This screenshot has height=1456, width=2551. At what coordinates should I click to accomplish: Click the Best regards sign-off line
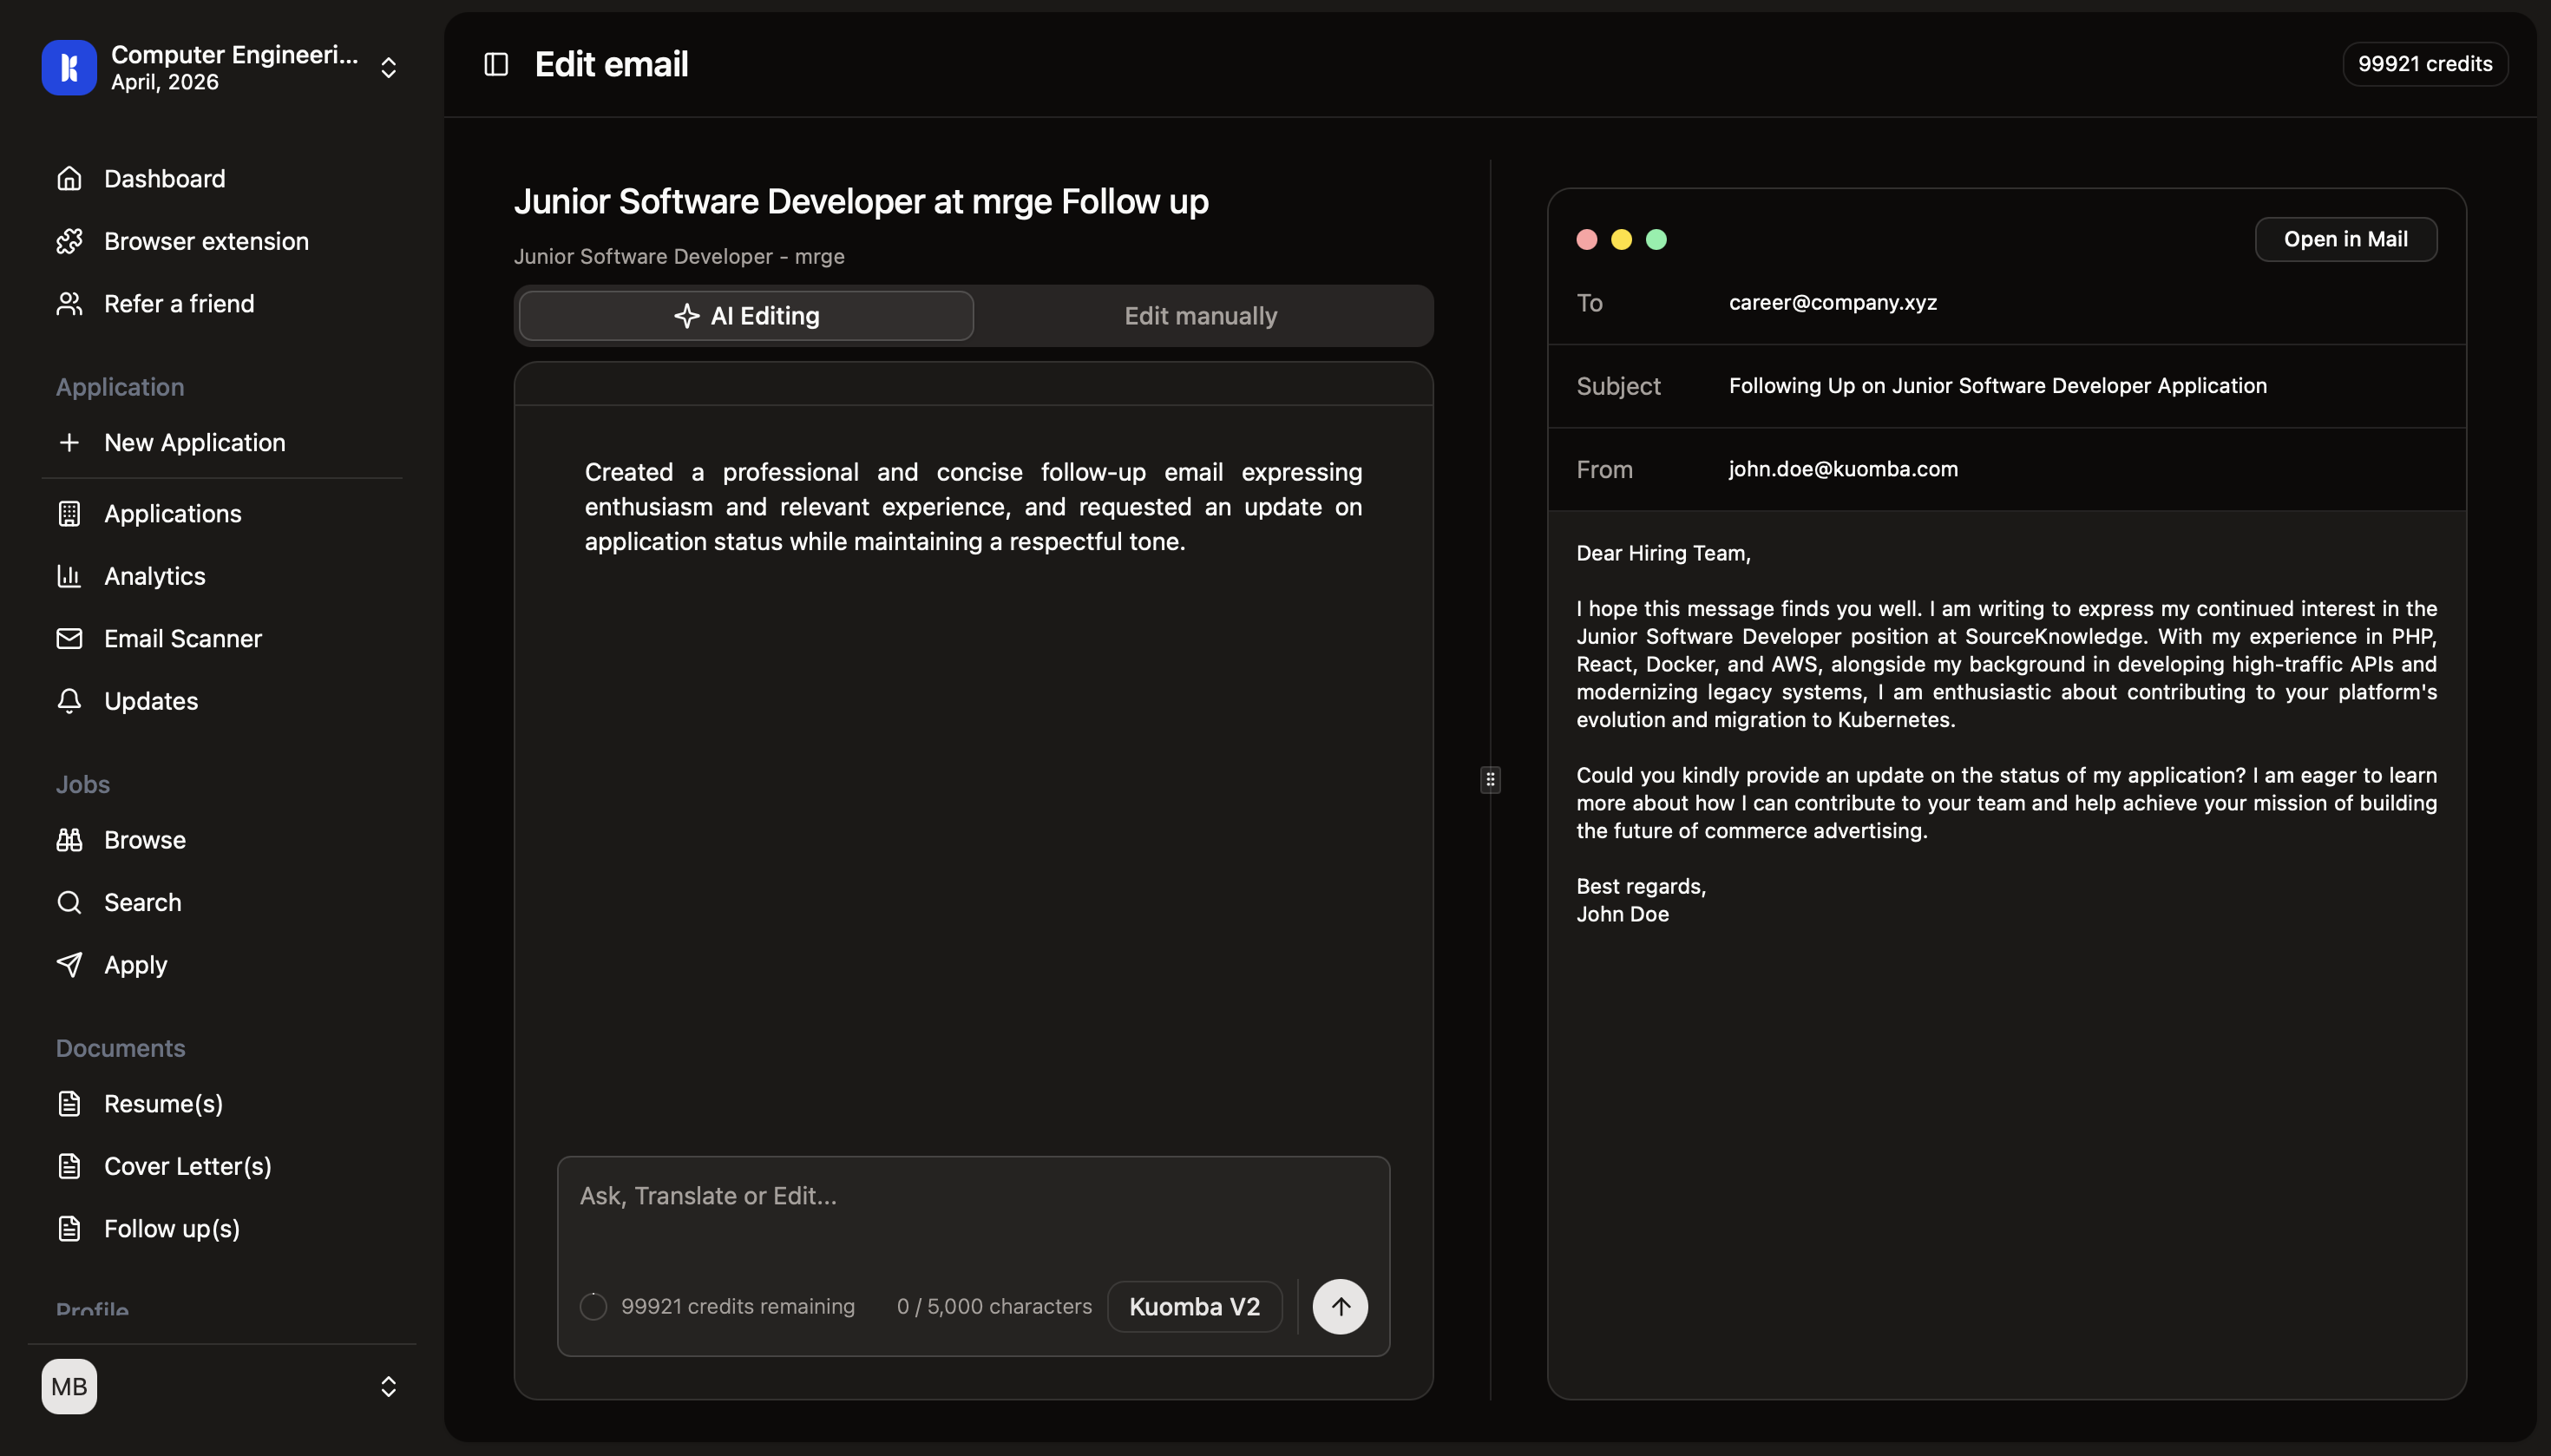point(1641,886)
